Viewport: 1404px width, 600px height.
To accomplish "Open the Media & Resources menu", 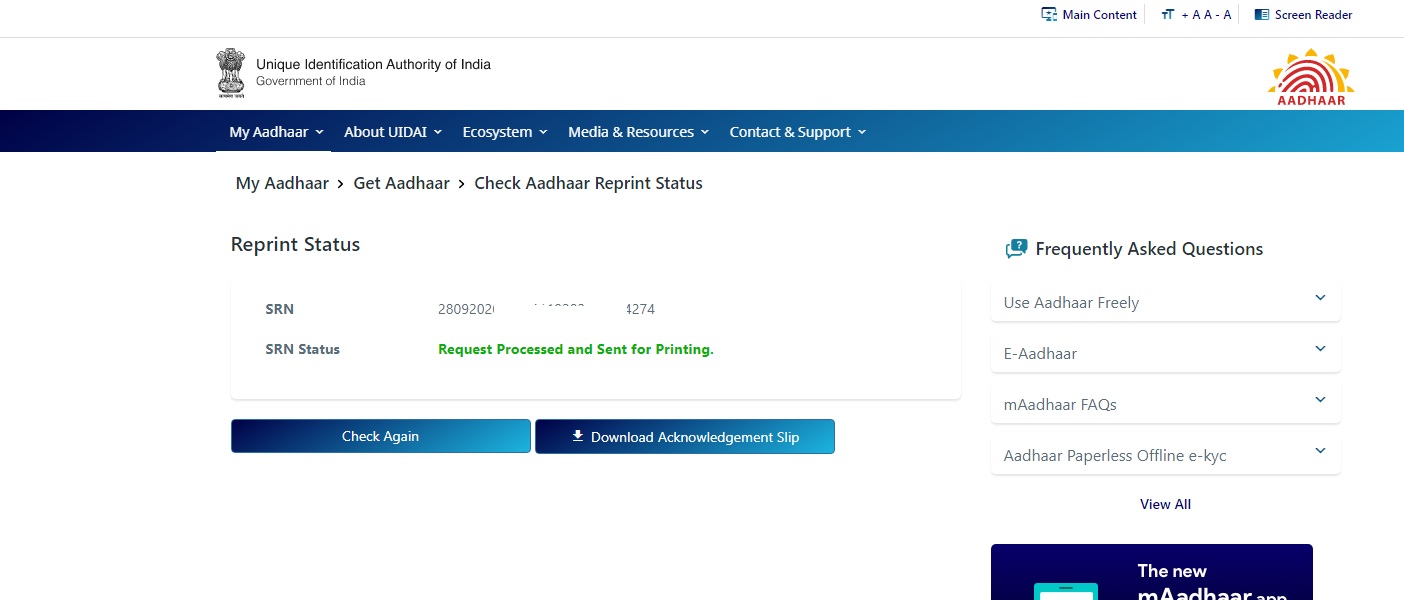I will pyautogui.click(x=638, y=132).
